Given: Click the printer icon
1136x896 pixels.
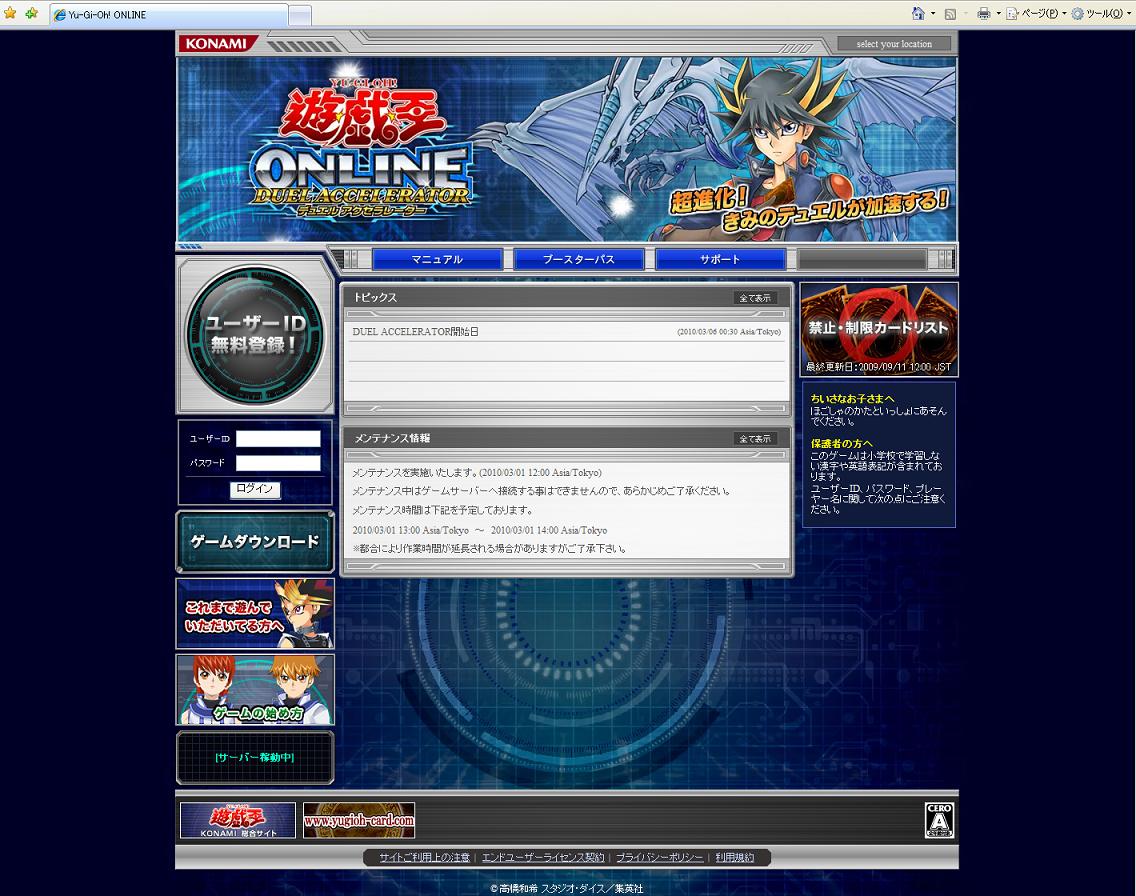Looking at the screenshot, I should 983,13.
